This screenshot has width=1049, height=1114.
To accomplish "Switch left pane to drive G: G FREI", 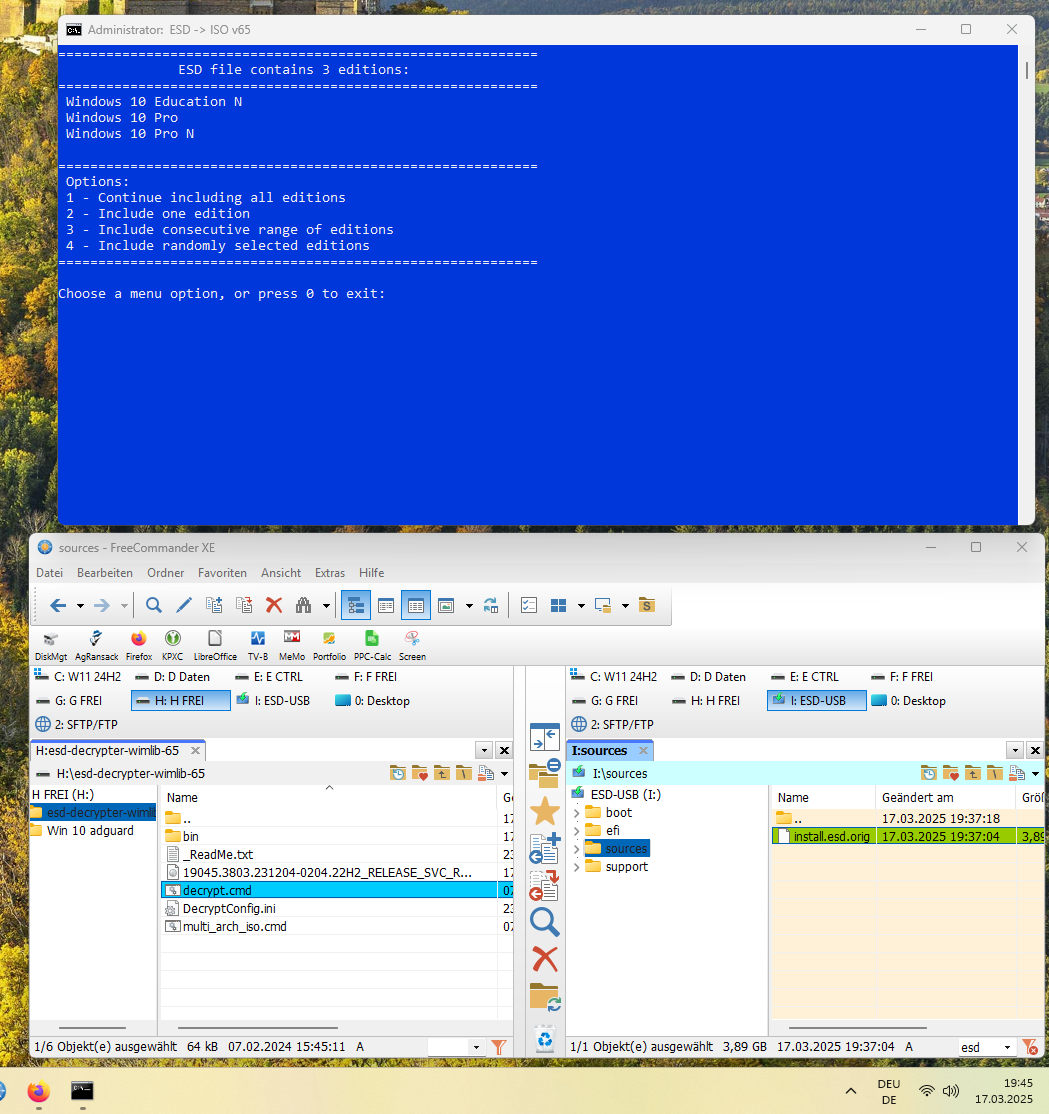I will (x=69, y=701).
